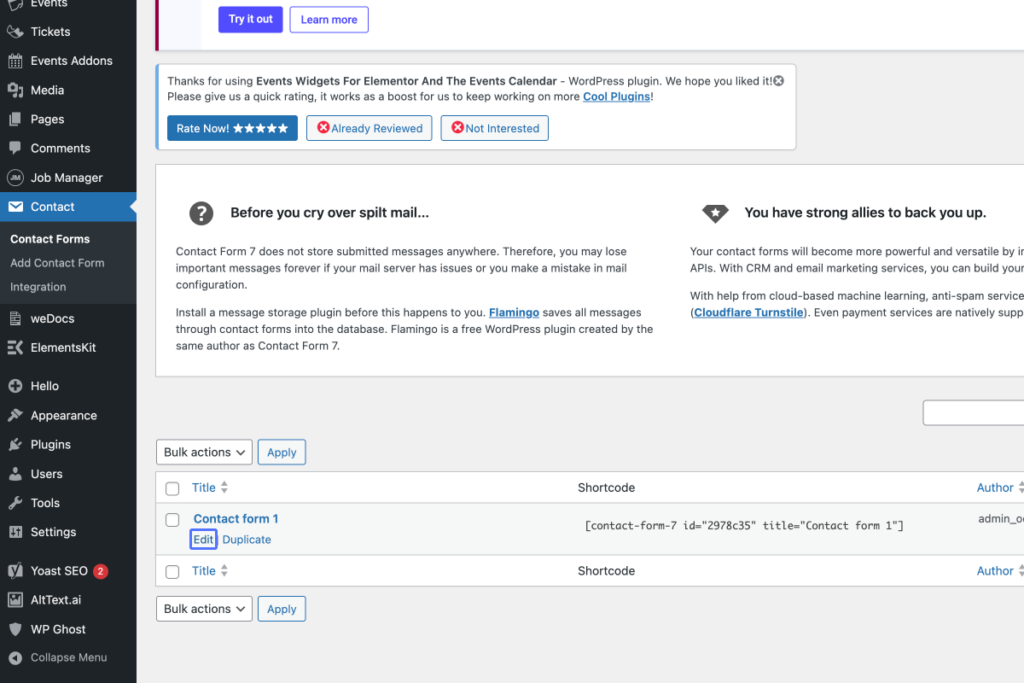Open the Tickets menu icon

(15, 31)
